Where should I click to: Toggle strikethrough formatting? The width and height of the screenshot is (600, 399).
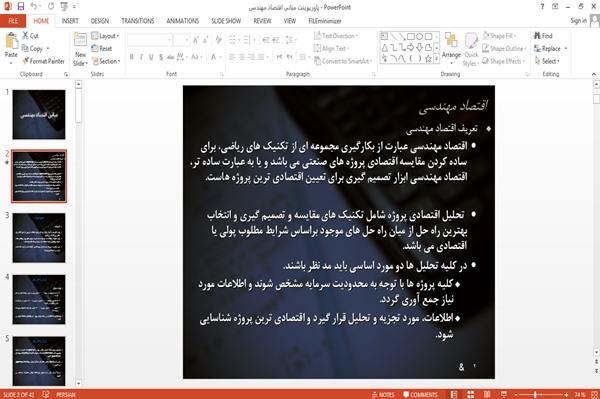(170, 57)
